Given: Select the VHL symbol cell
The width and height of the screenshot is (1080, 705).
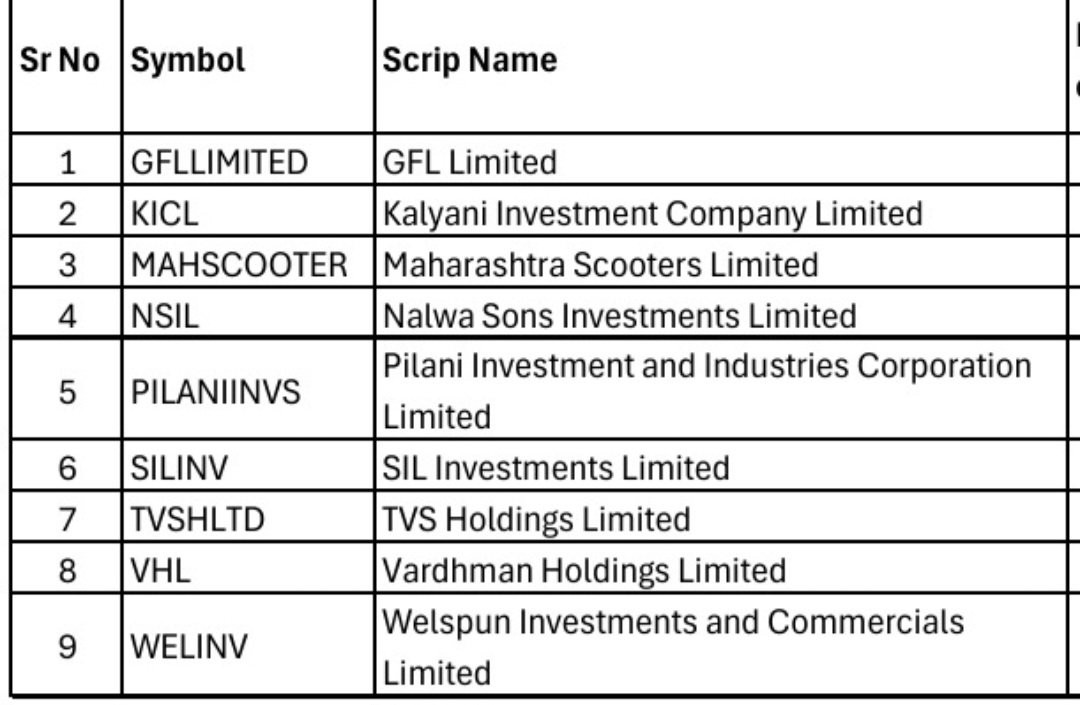Looking at the screenshot, I should tap(248, 567).
